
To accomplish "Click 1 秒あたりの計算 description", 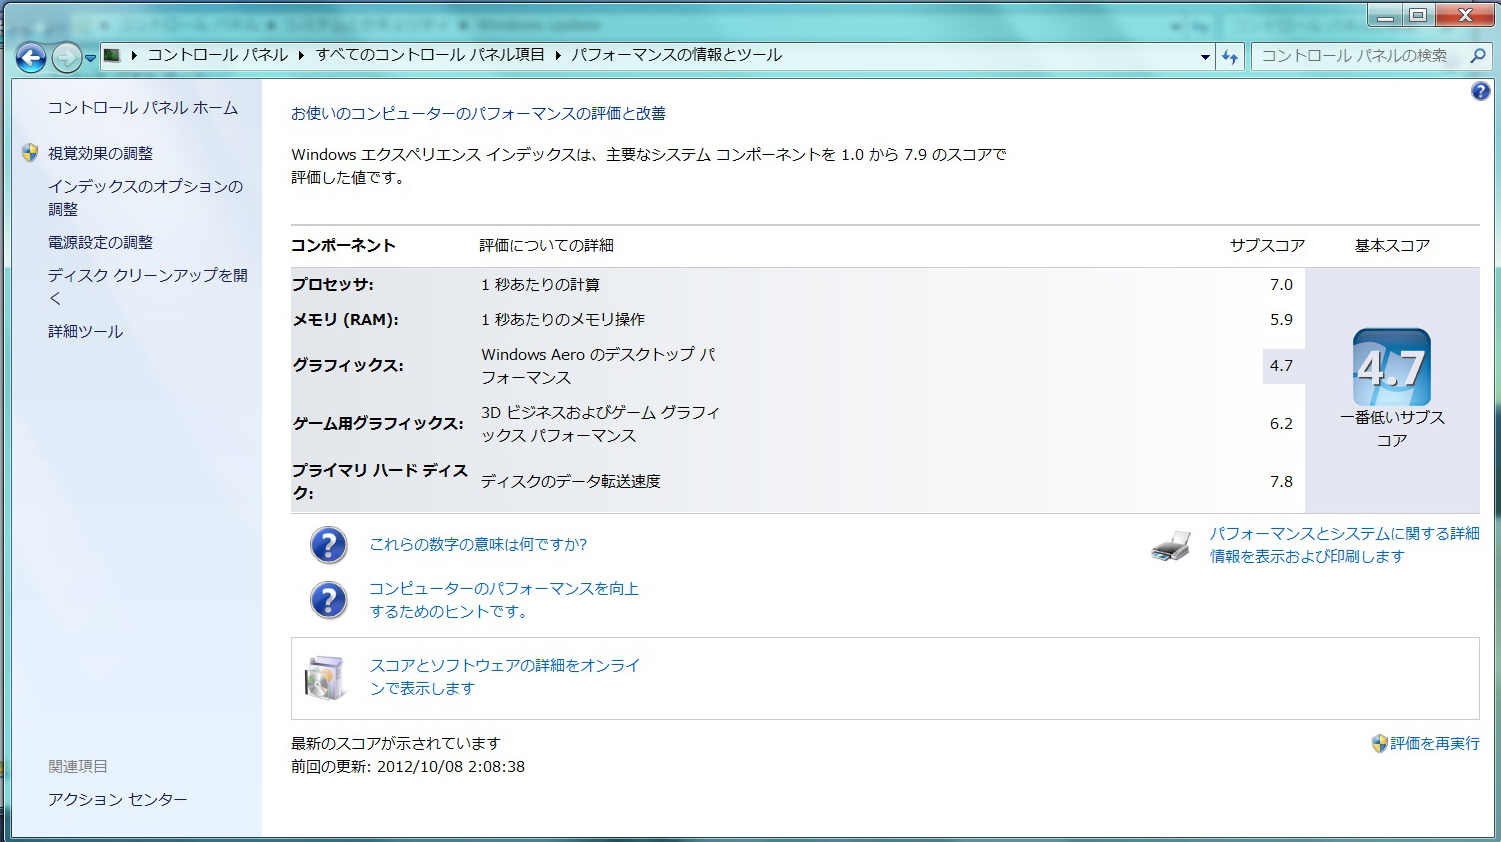I will pyautogui.click(x=540, y=285).
